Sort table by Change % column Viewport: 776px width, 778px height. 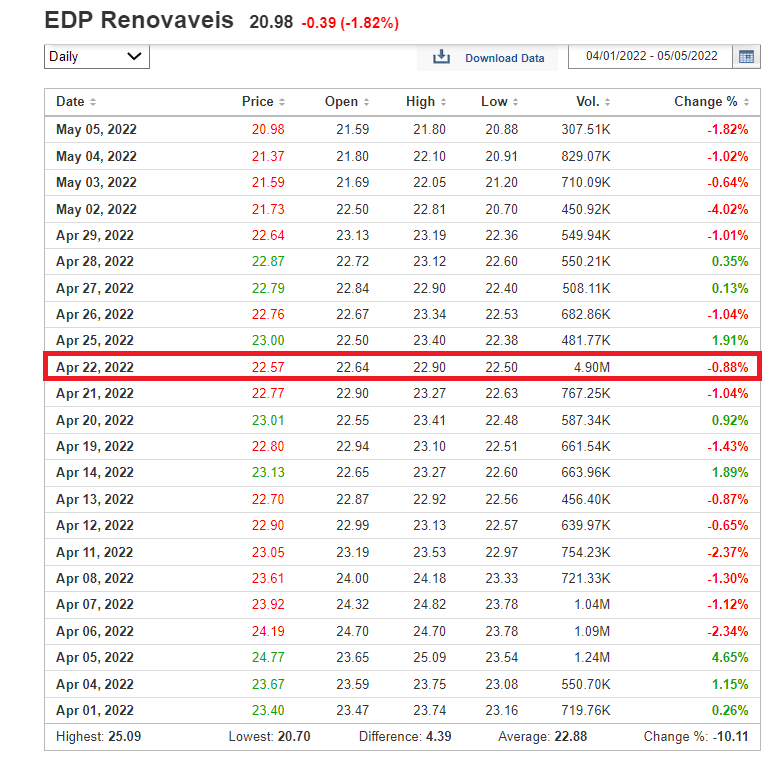tap(711, 102)
